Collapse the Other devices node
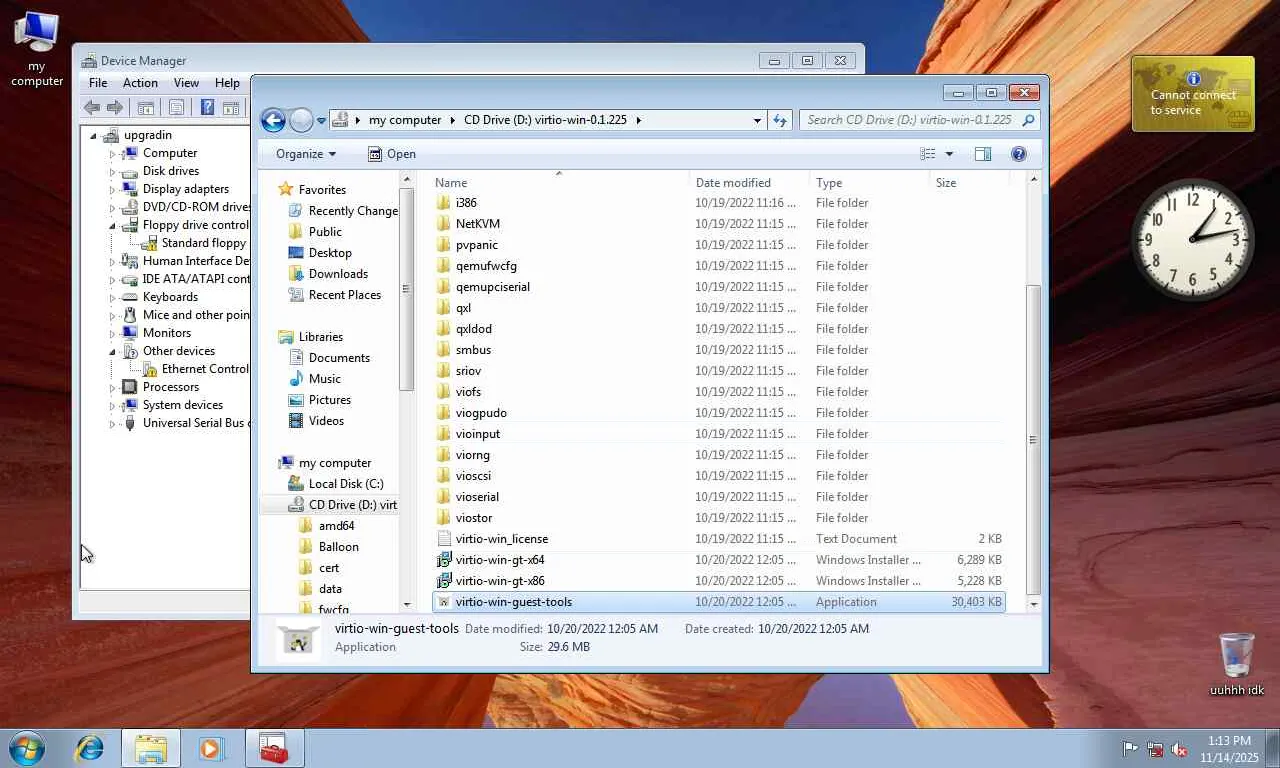The width and height of the screenshot is (1280, 768). [x=113, y=351]
